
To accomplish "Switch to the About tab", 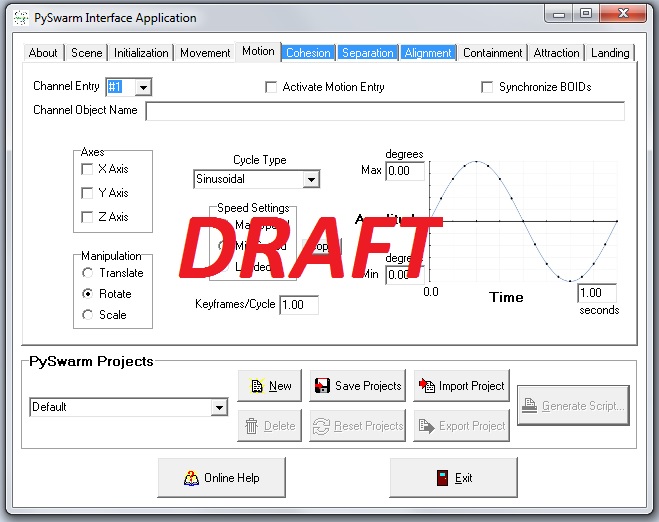I will (x=43, y=53).
